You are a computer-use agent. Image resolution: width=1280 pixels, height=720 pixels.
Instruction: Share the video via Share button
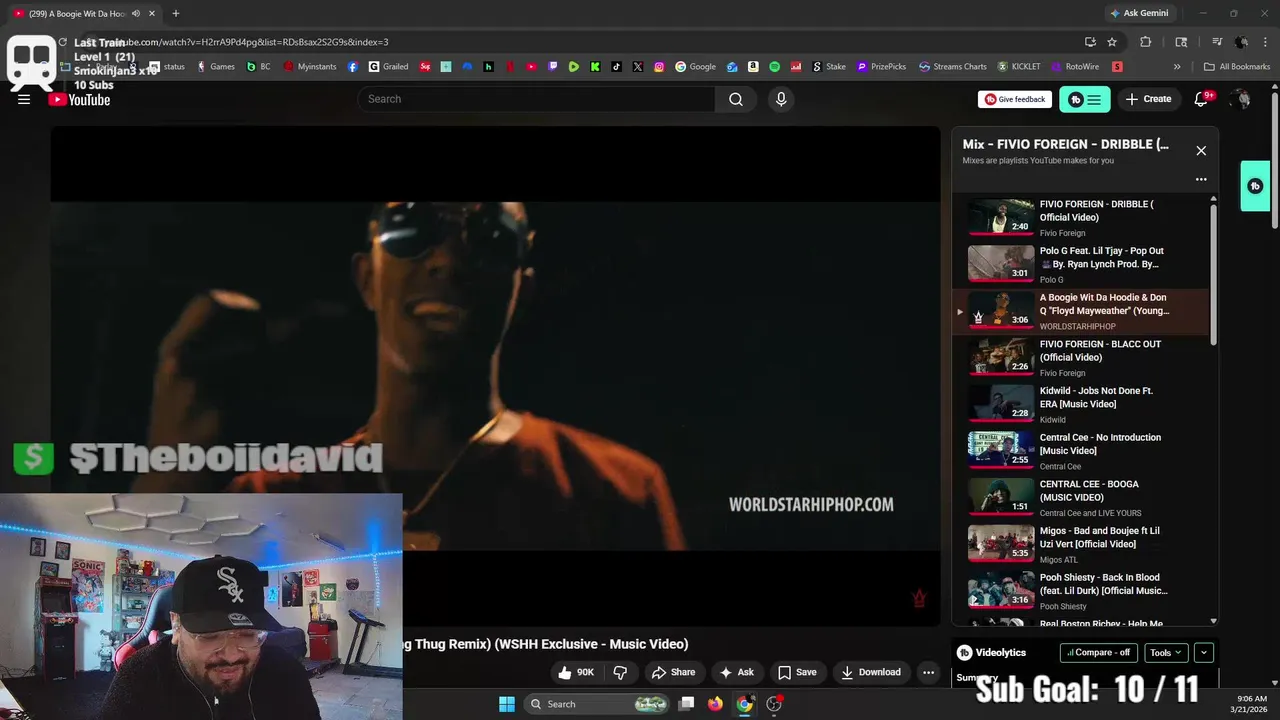tap(673, 672)
